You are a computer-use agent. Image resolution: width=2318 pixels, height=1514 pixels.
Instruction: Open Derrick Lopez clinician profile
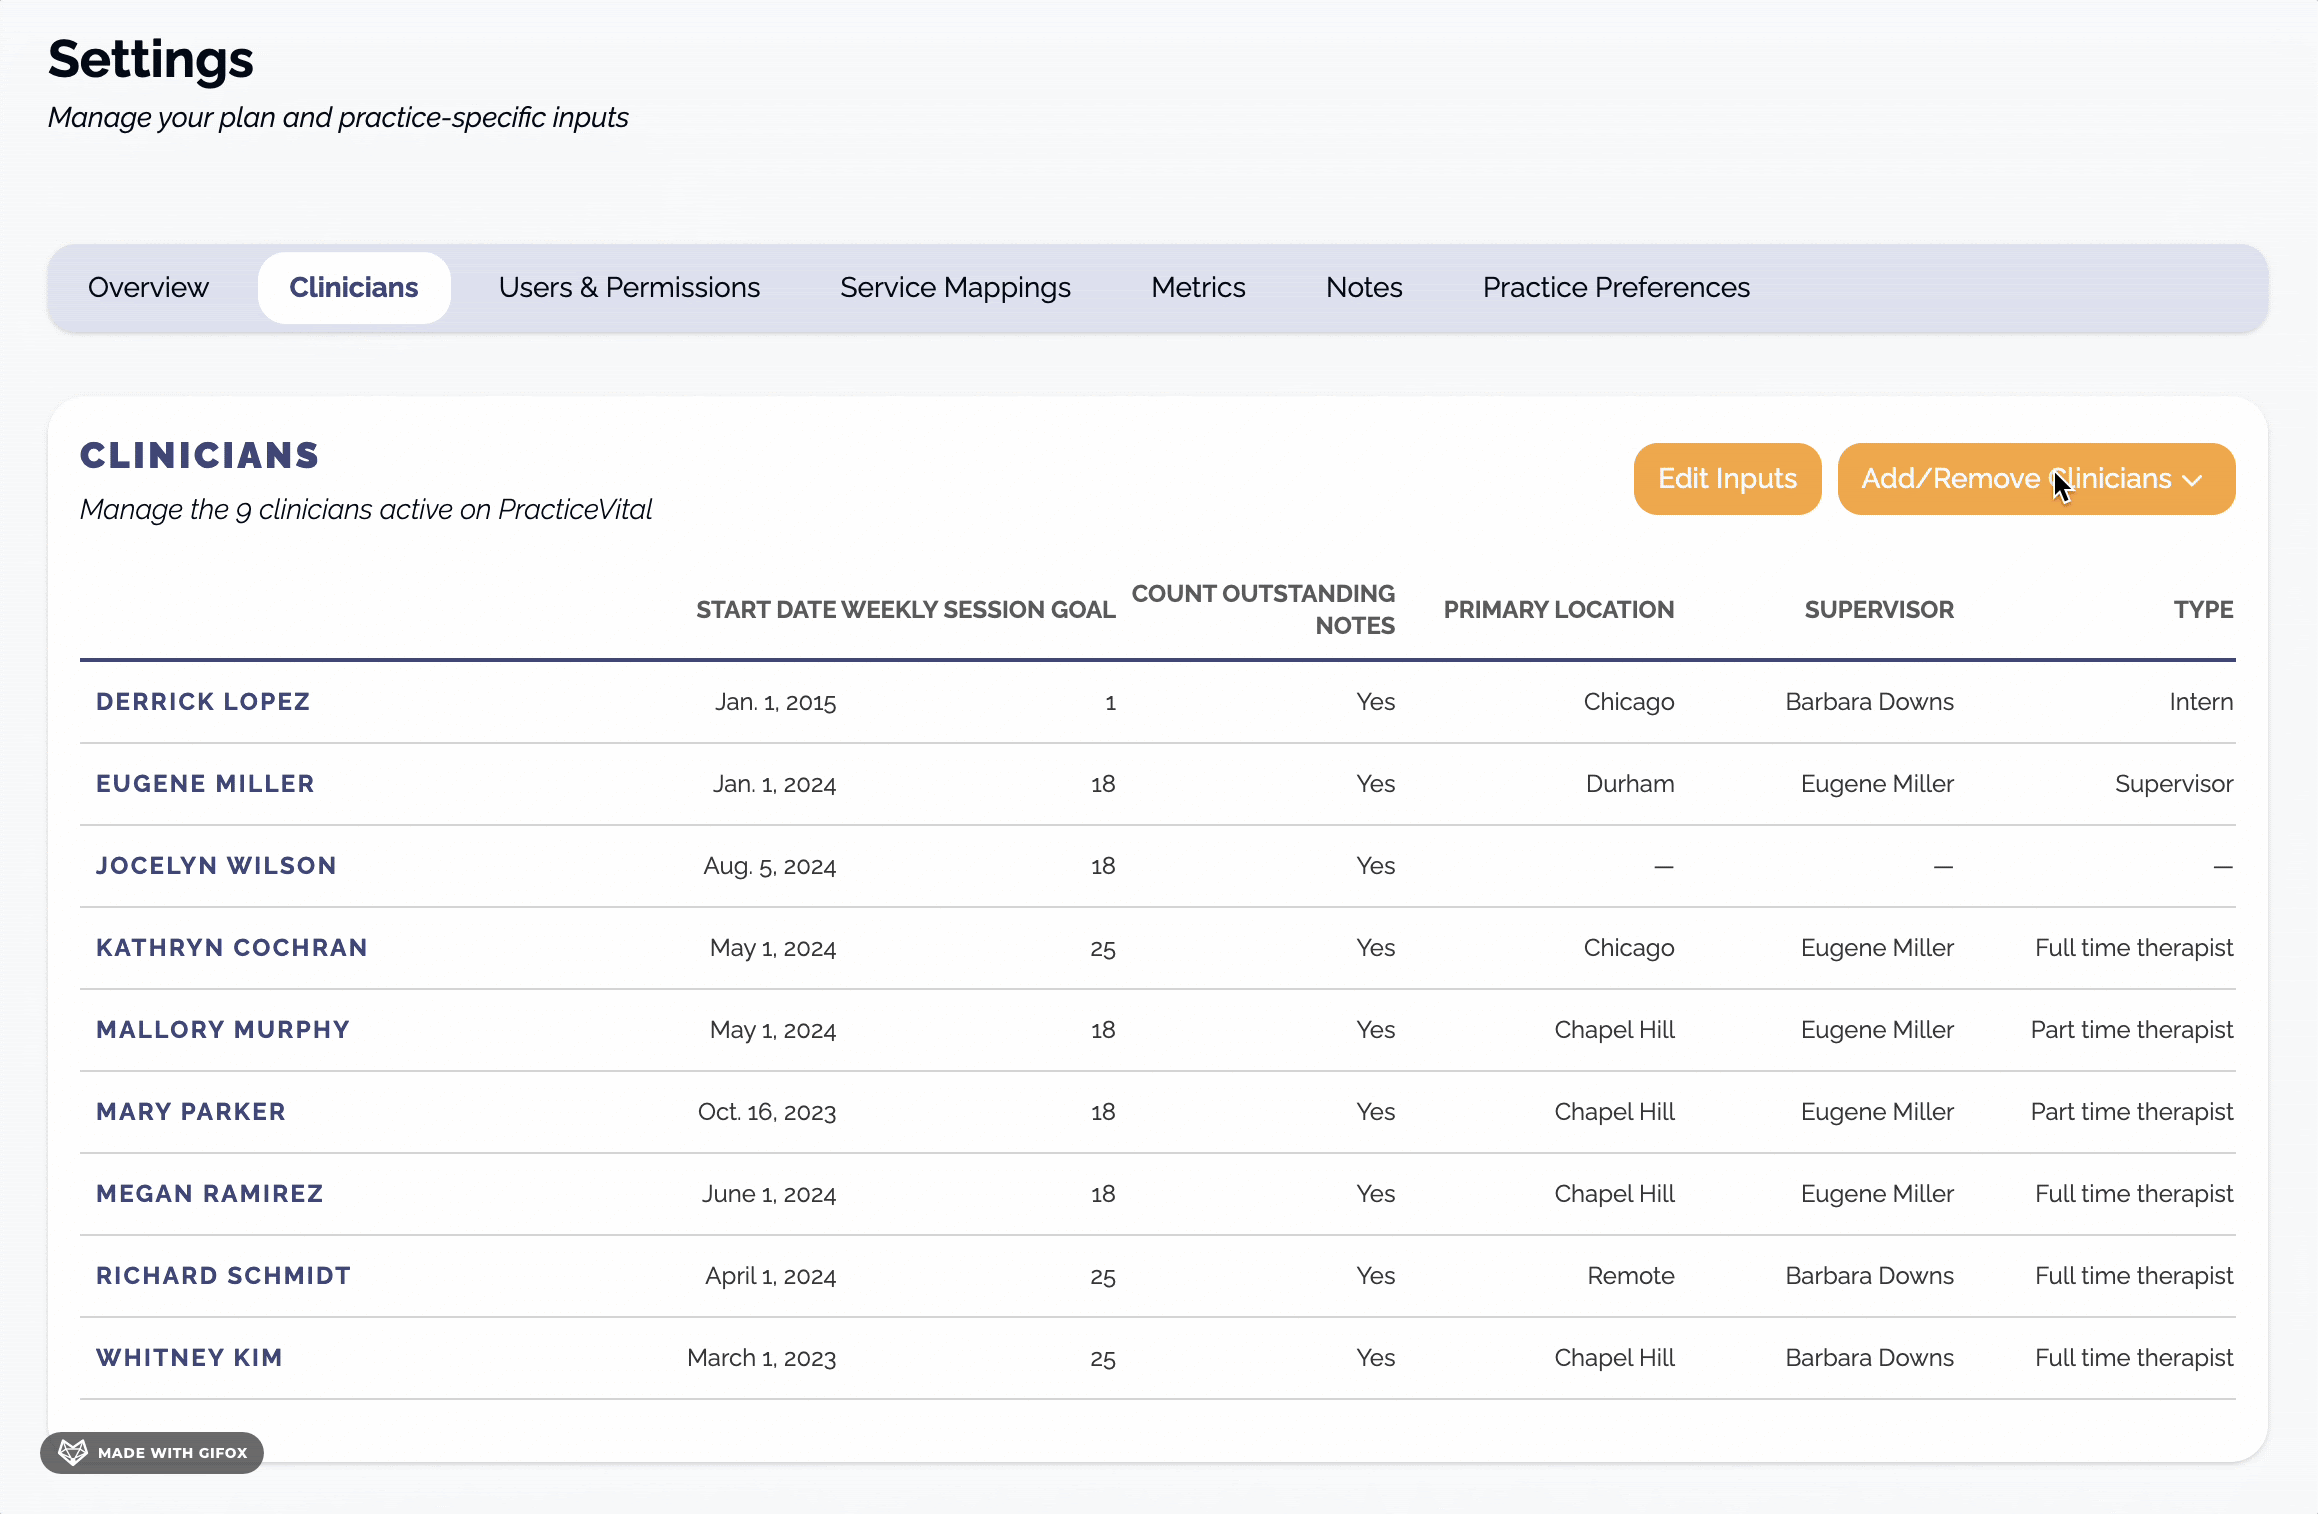point(203,702)
